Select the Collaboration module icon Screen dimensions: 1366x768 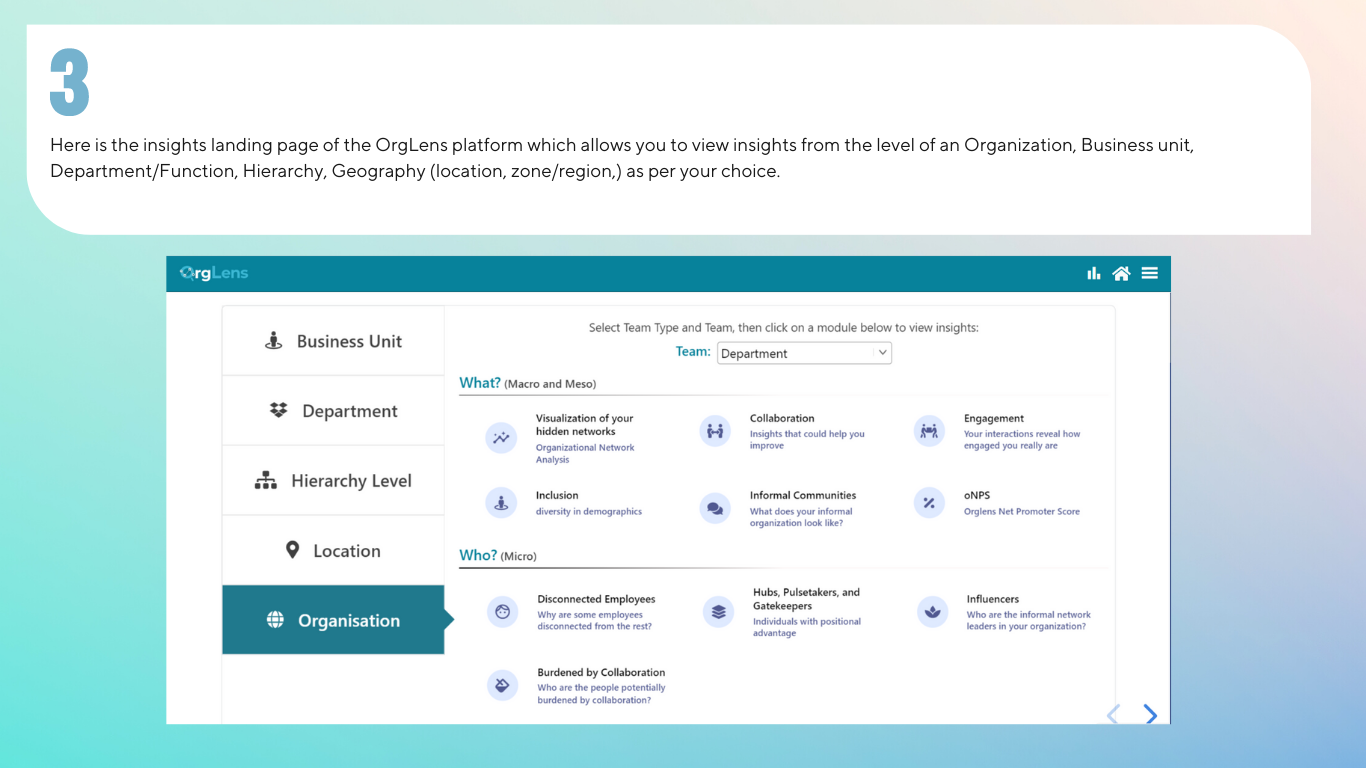715,431
